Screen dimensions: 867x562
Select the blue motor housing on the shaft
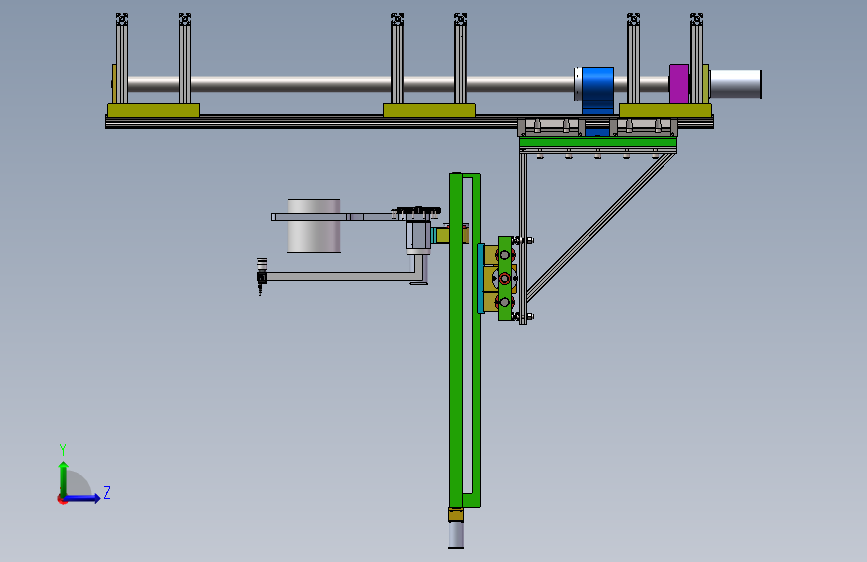point(597,90)
